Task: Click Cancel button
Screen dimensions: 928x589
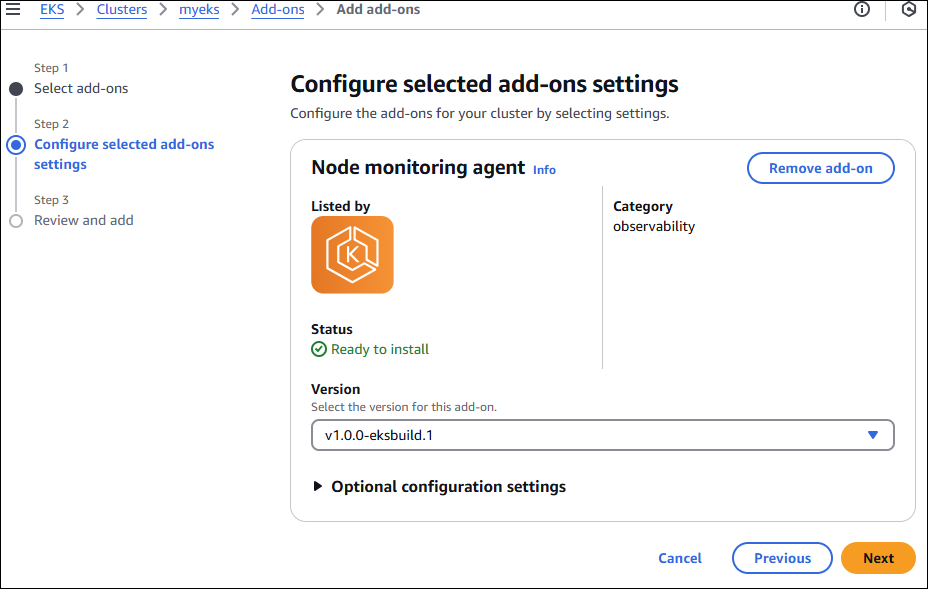Action: click(679, 558)
